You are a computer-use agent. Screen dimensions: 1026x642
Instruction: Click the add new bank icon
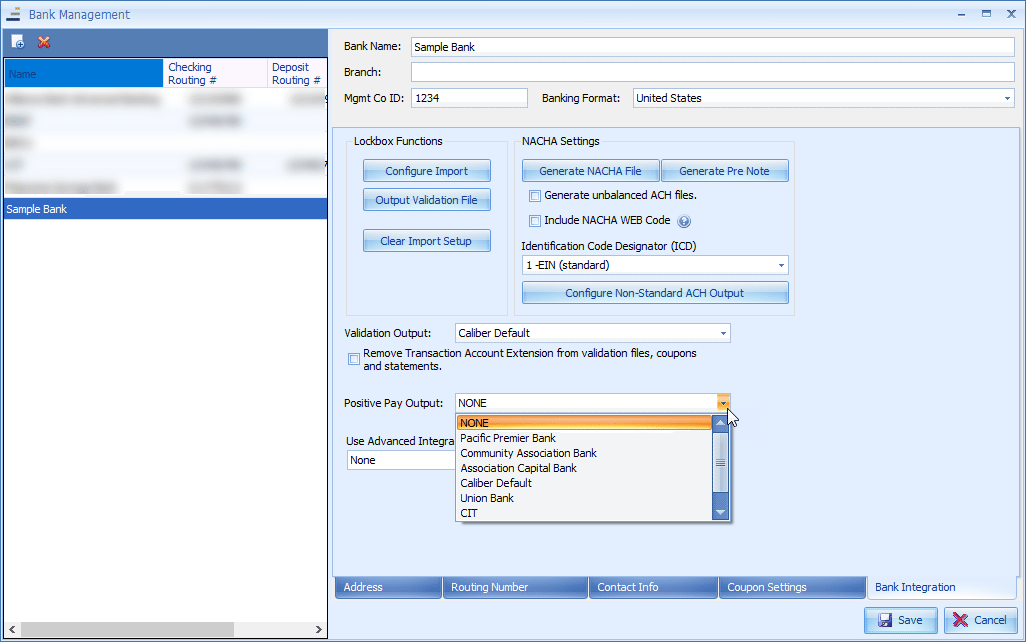click(x=18, y=42)
